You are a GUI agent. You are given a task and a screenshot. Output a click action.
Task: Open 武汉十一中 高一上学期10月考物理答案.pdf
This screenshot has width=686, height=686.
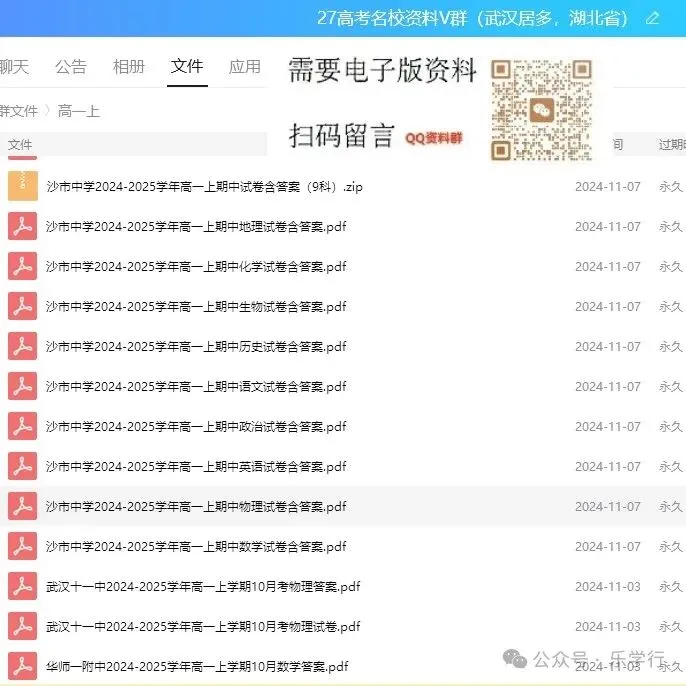(x=203, y=587)
